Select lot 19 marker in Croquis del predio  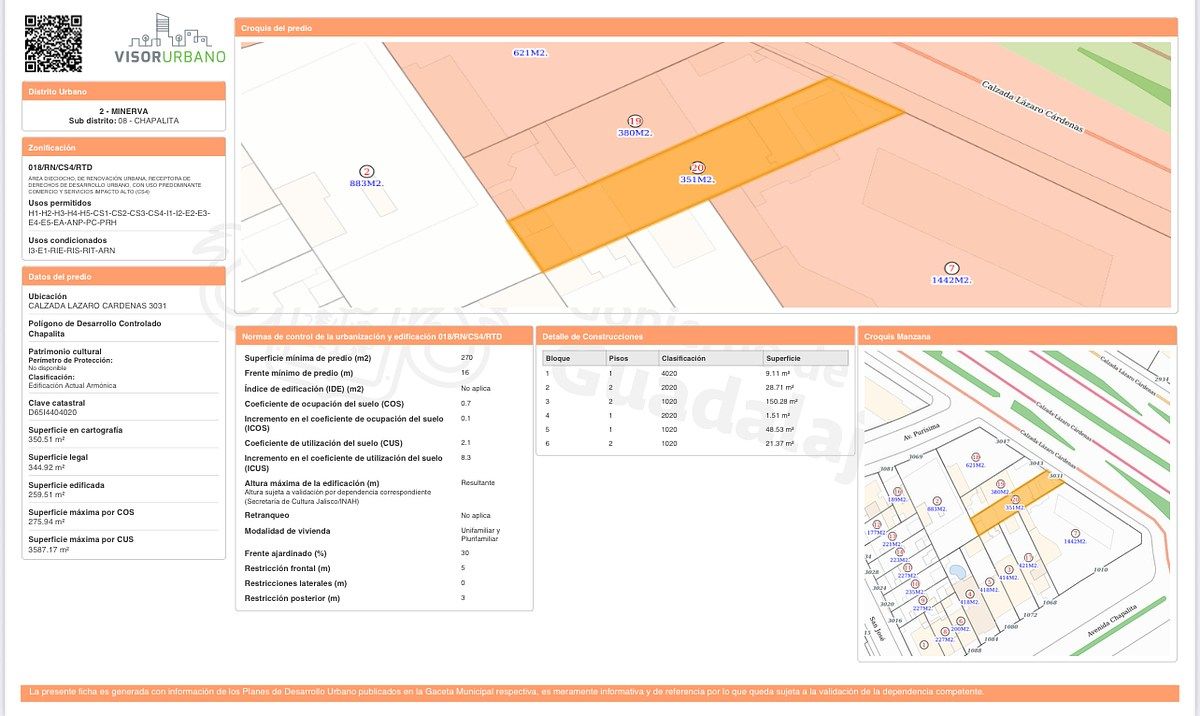pos(635,121)
